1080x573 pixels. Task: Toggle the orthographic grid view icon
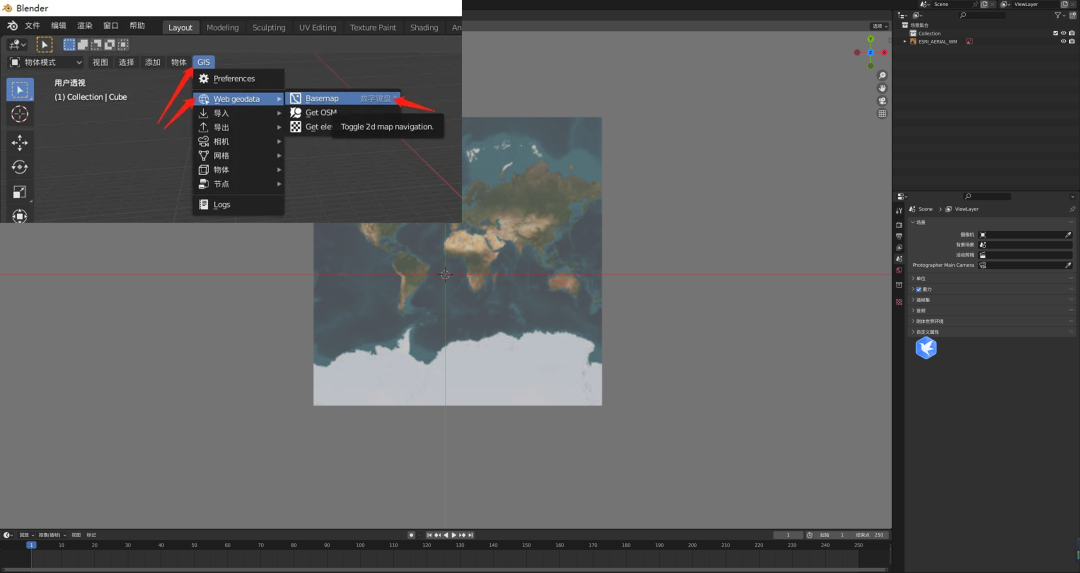[x=882, y=114]
